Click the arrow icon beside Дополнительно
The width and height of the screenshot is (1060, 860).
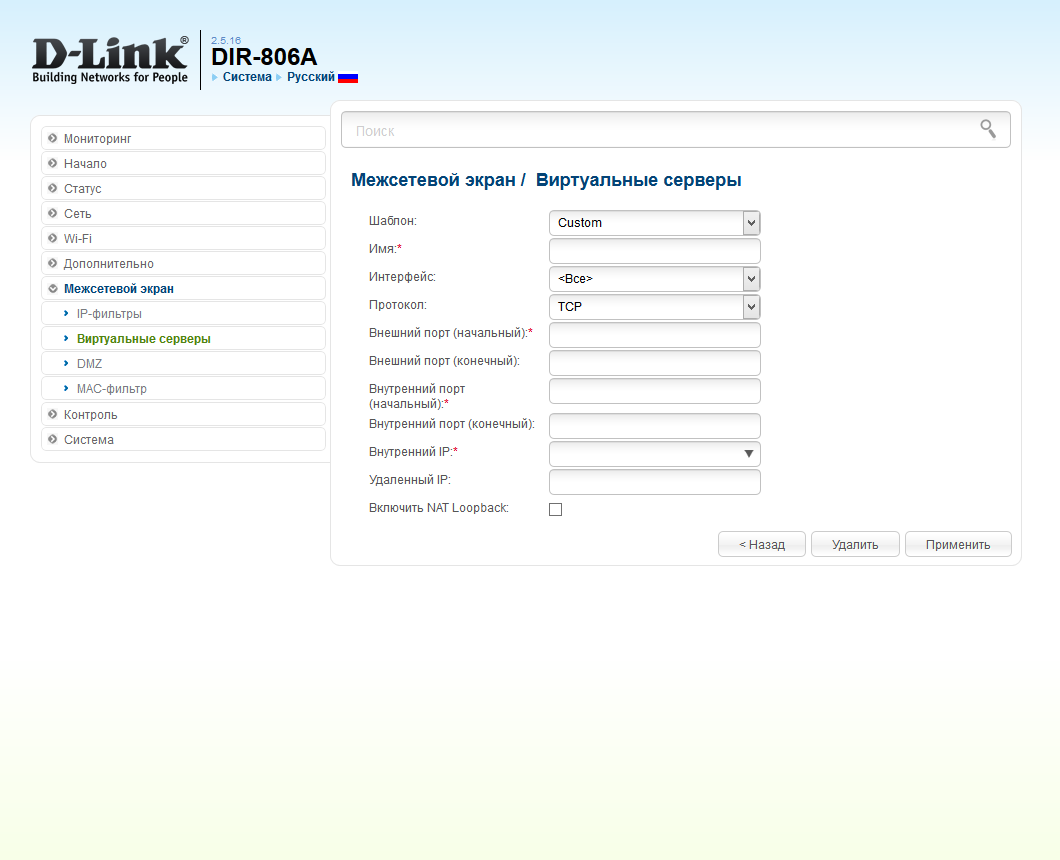pos(53,263)
